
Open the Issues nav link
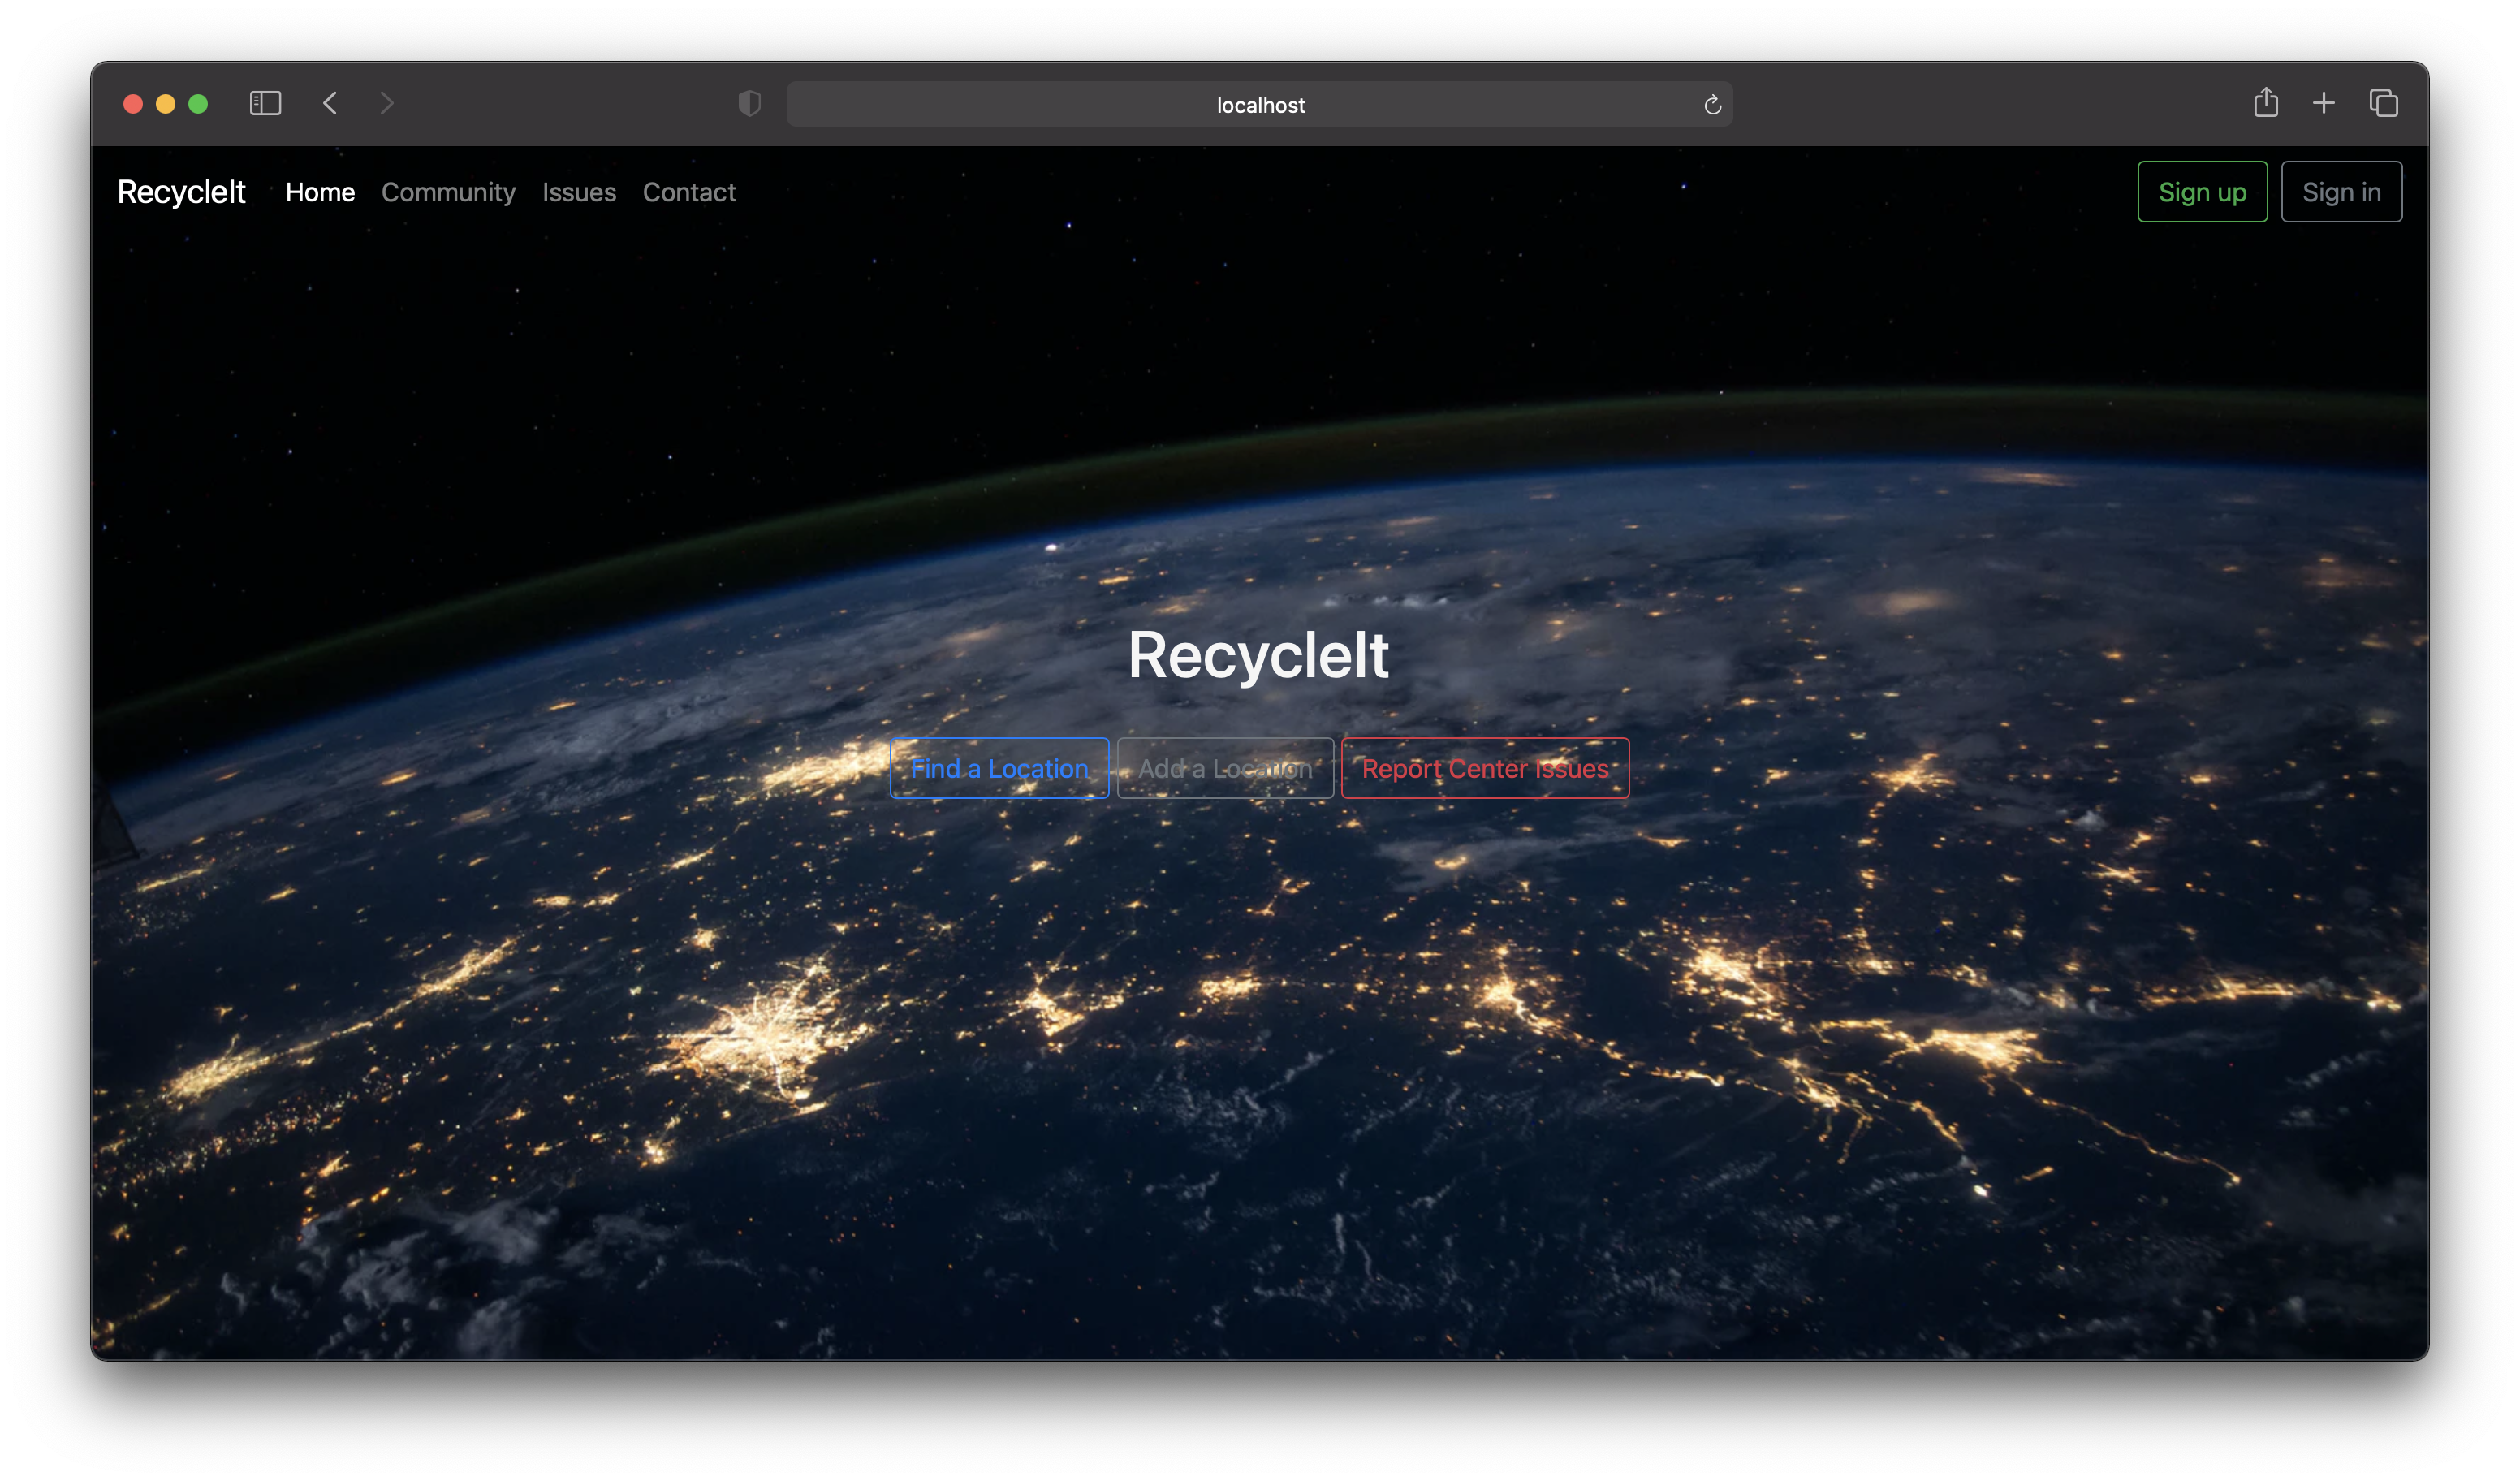579,192
